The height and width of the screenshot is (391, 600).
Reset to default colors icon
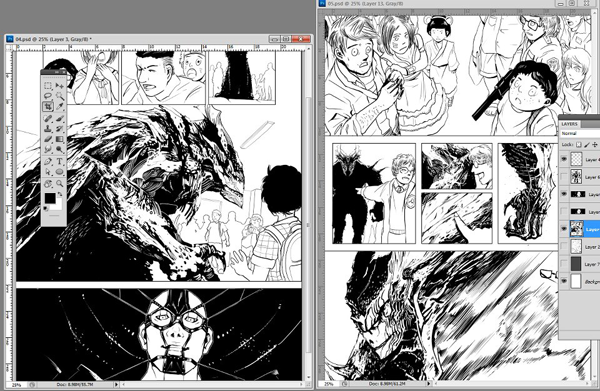pyautogui.click(x=46, y=209)
